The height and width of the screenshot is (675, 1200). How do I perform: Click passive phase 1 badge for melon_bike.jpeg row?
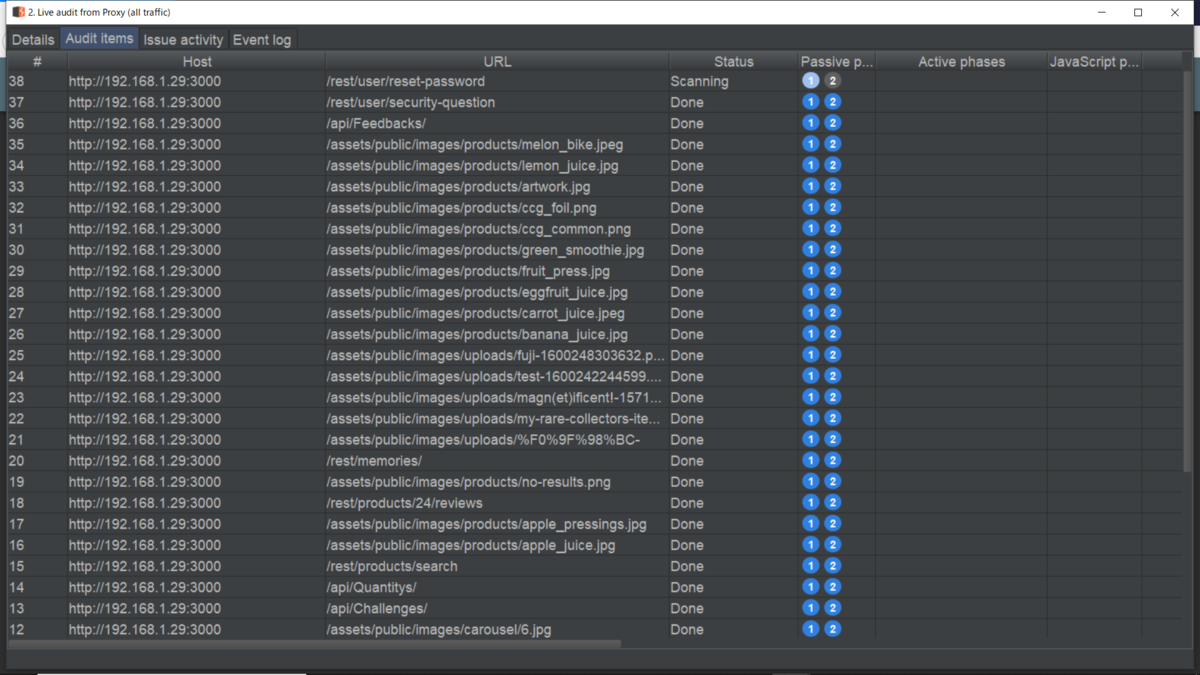[x=810, y=144]
